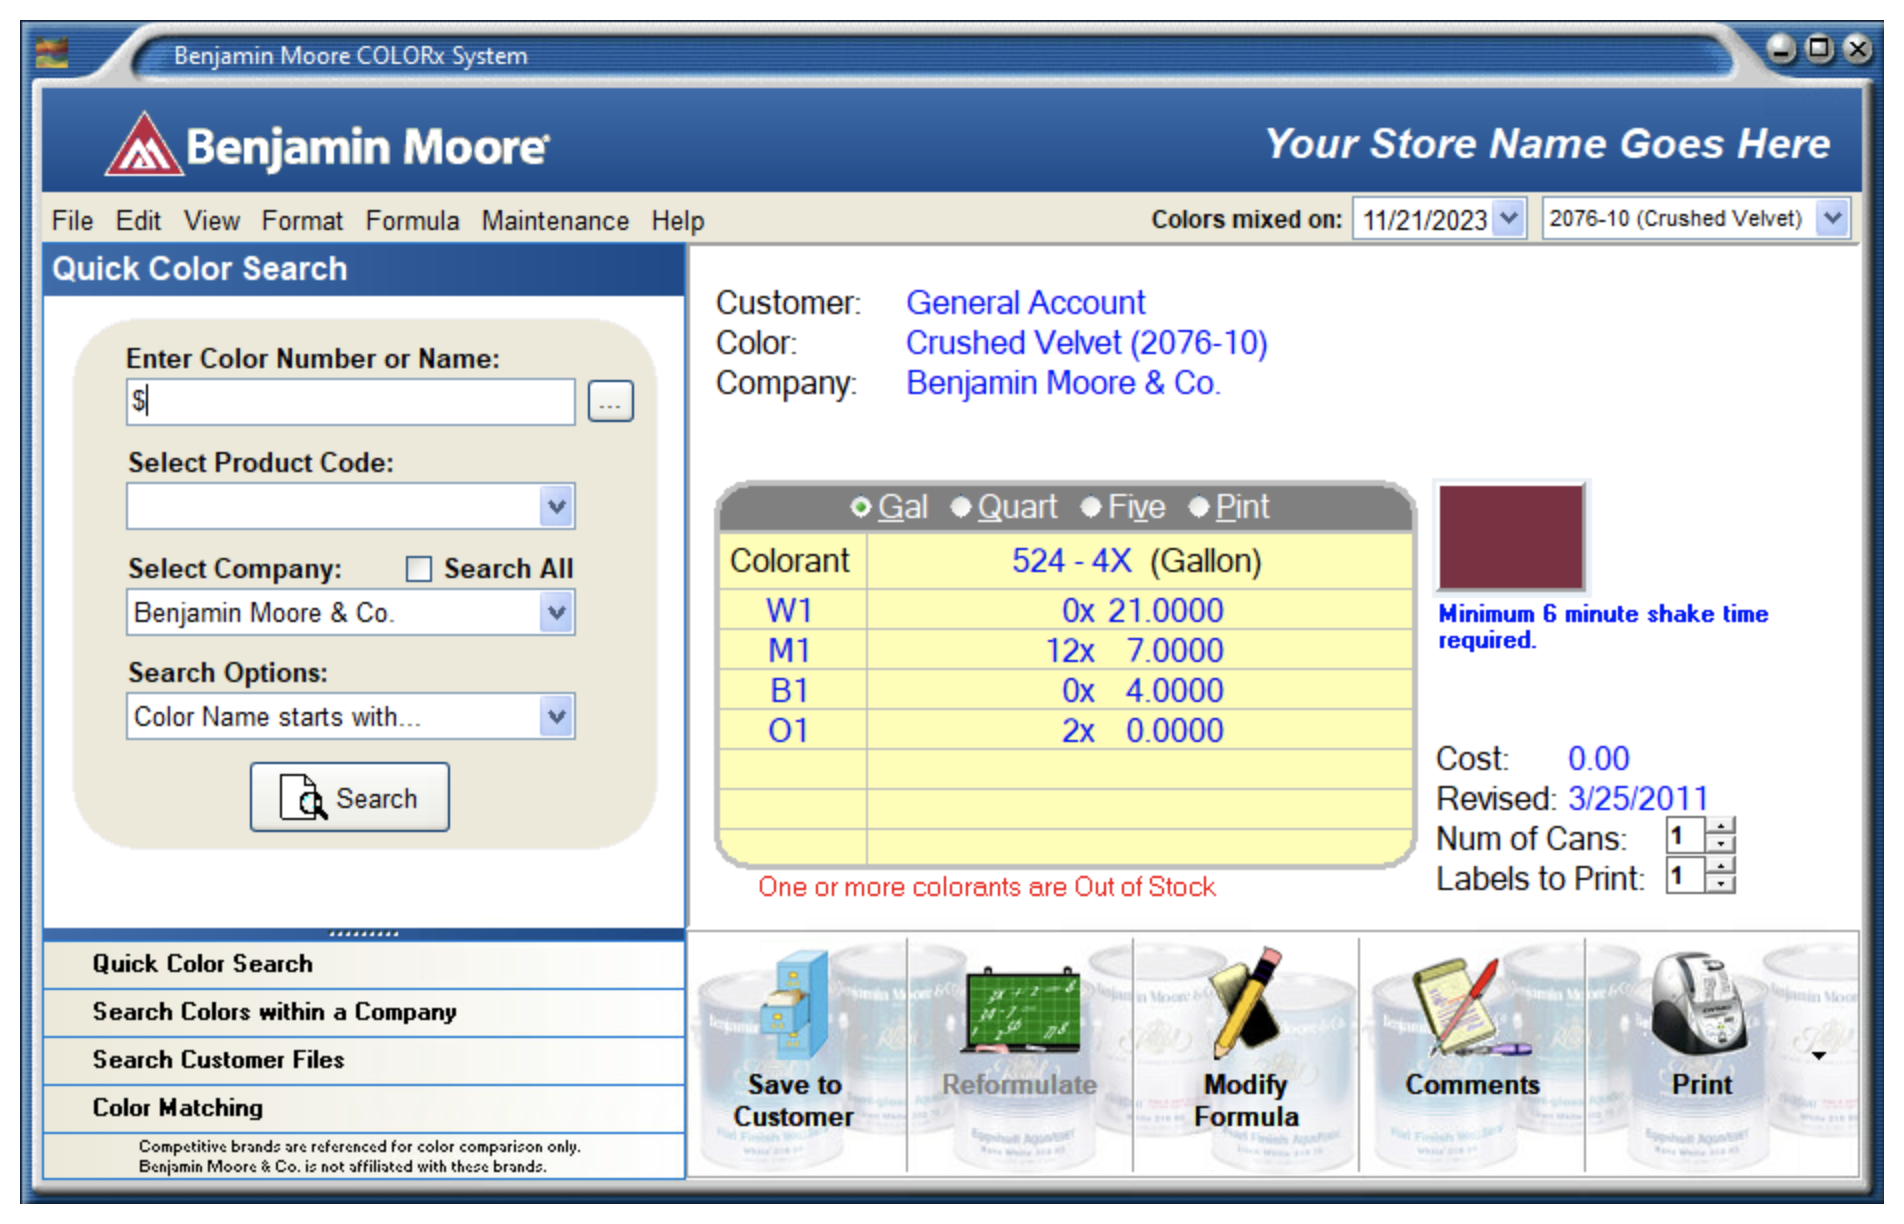The image size is (1904, 1224).
Task: Expand the Select Product Code dropdown
Action: click(x=557, y=506)
